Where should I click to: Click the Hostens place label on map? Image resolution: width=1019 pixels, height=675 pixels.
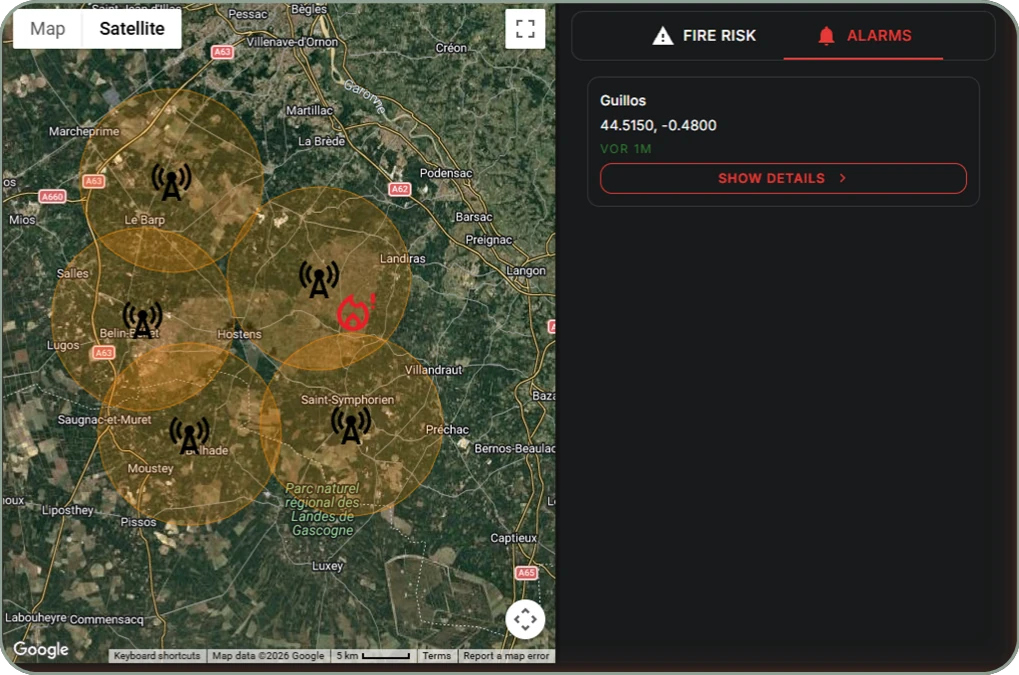point(239,334)
